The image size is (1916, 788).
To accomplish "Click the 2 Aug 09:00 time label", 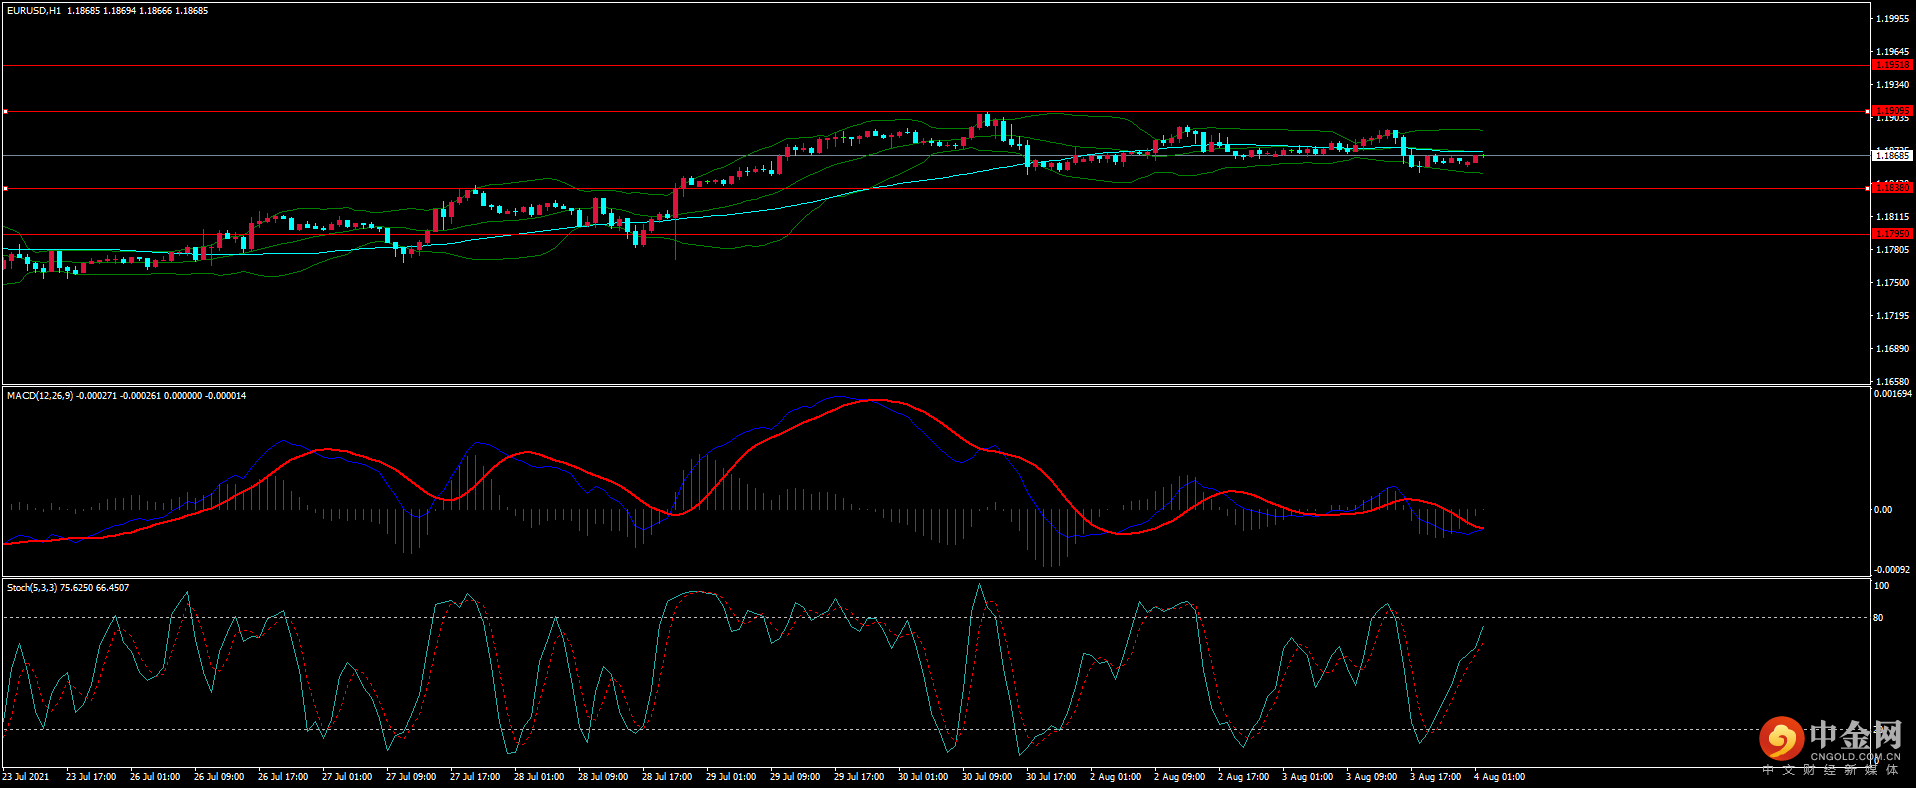I will (1179, 777).
